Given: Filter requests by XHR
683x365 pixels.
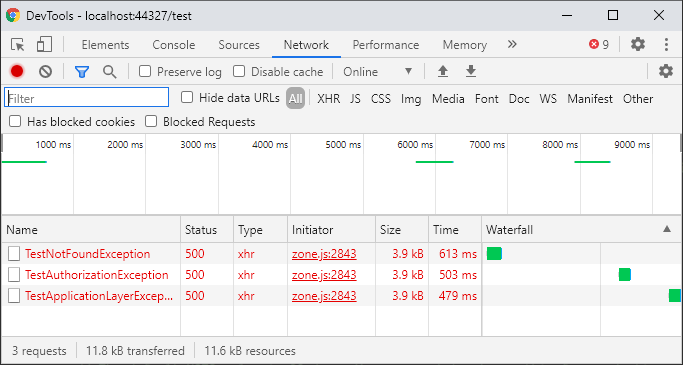Looking at the screenshot, I should 328,99.
